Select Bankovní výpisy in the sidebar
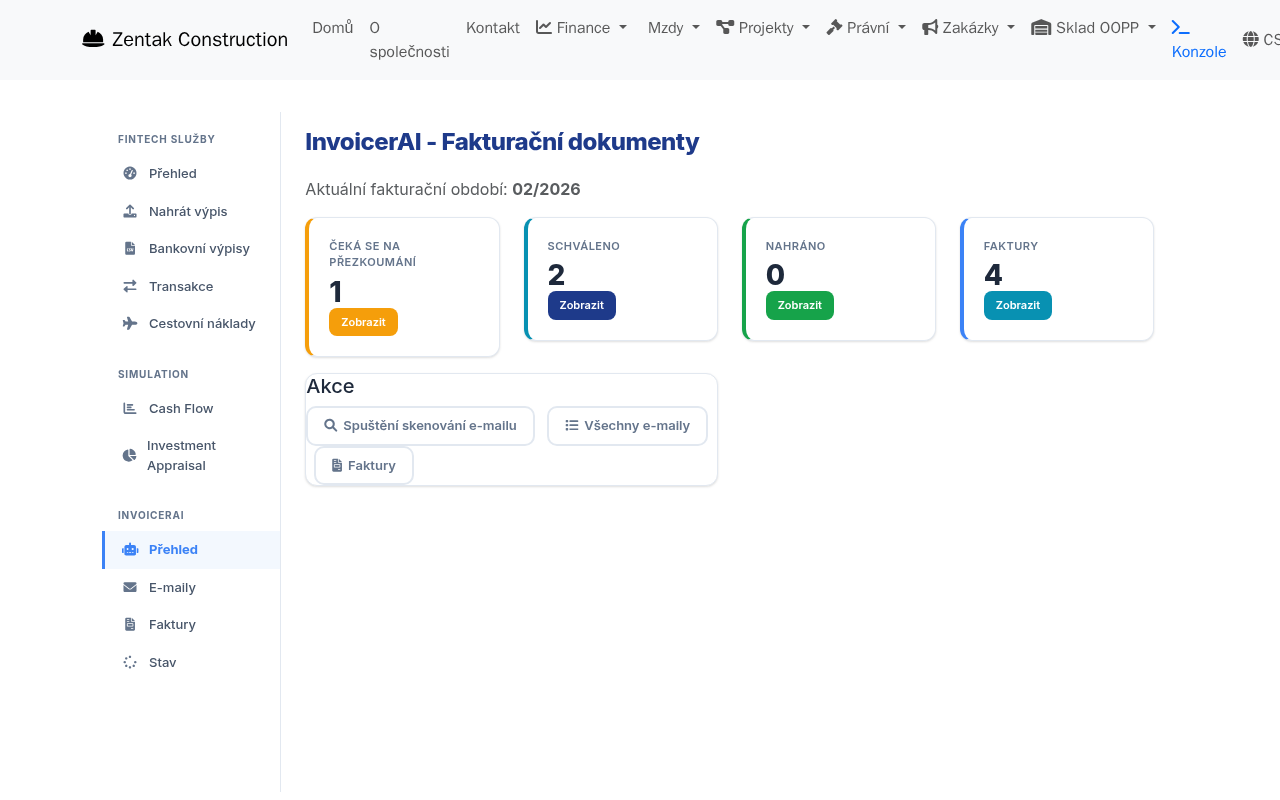This screenshot has height=800, width=1280. (199, 248)
